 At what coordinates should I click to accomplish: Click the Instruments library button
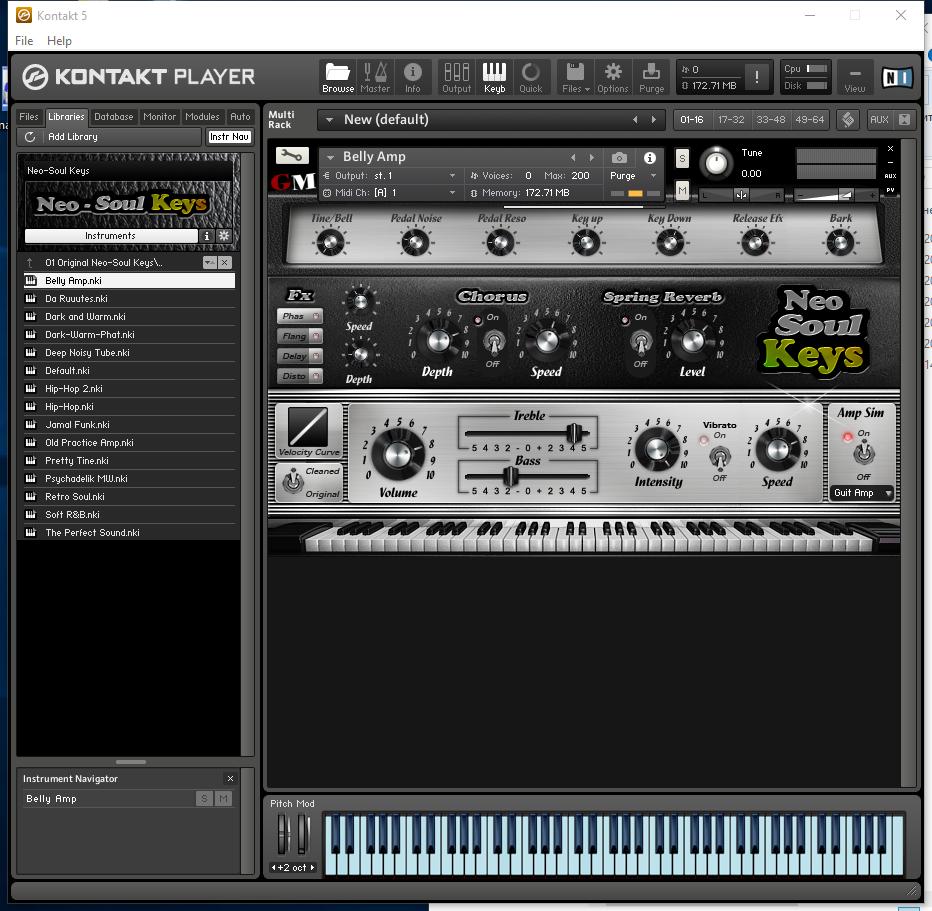(111, 236)
